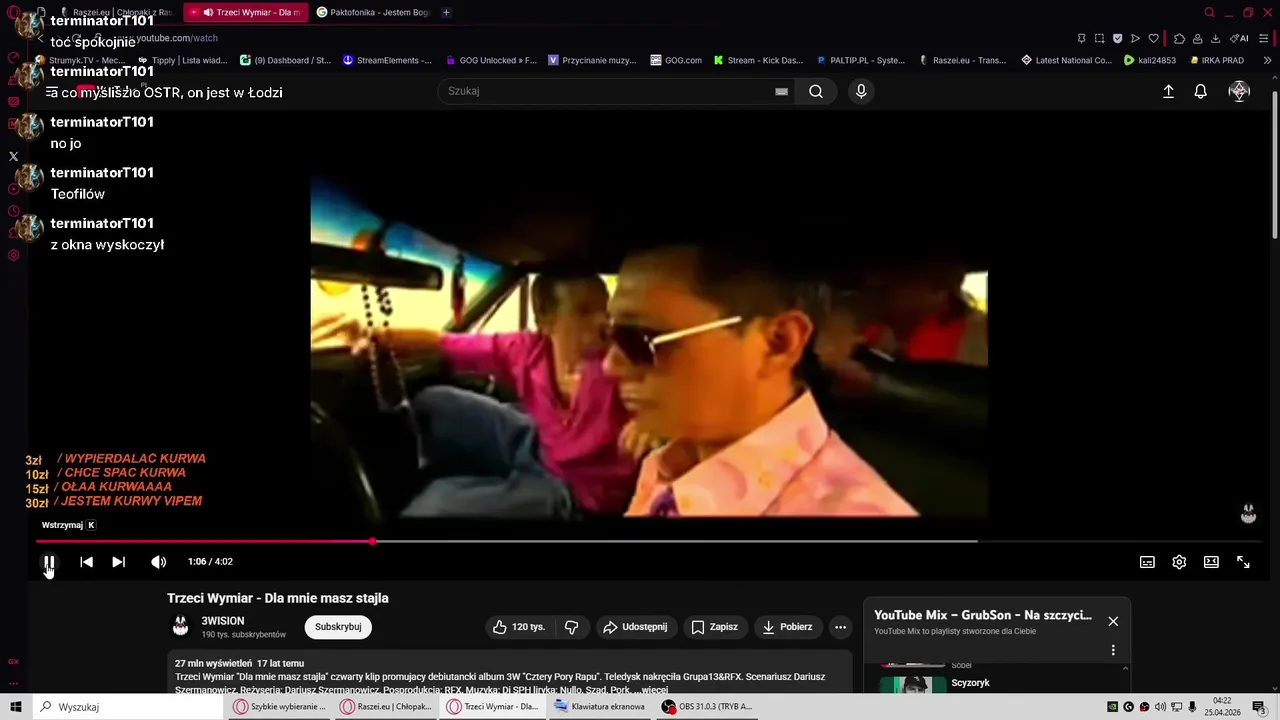Open the player settings gear

(x=1180, y=562)
